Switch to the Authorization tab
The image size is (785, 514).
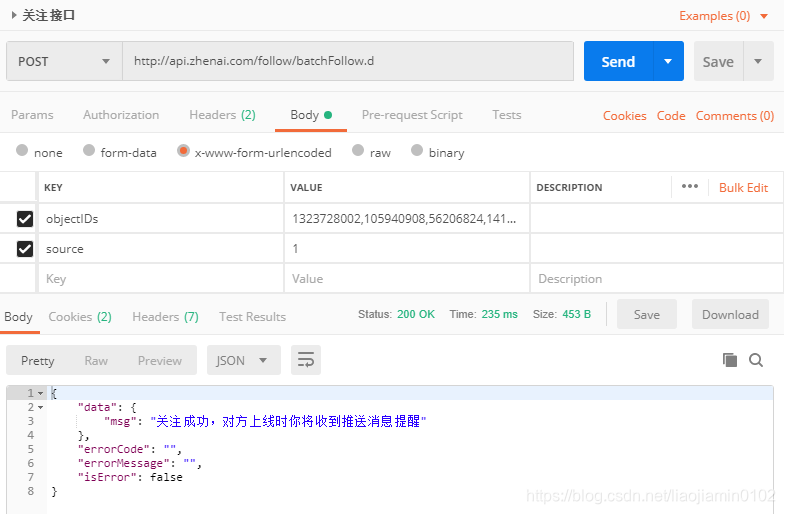(121, 115)
